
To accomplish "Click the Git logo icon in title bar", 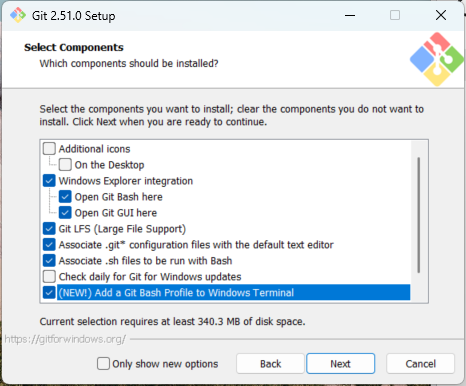I will (18, 15).
